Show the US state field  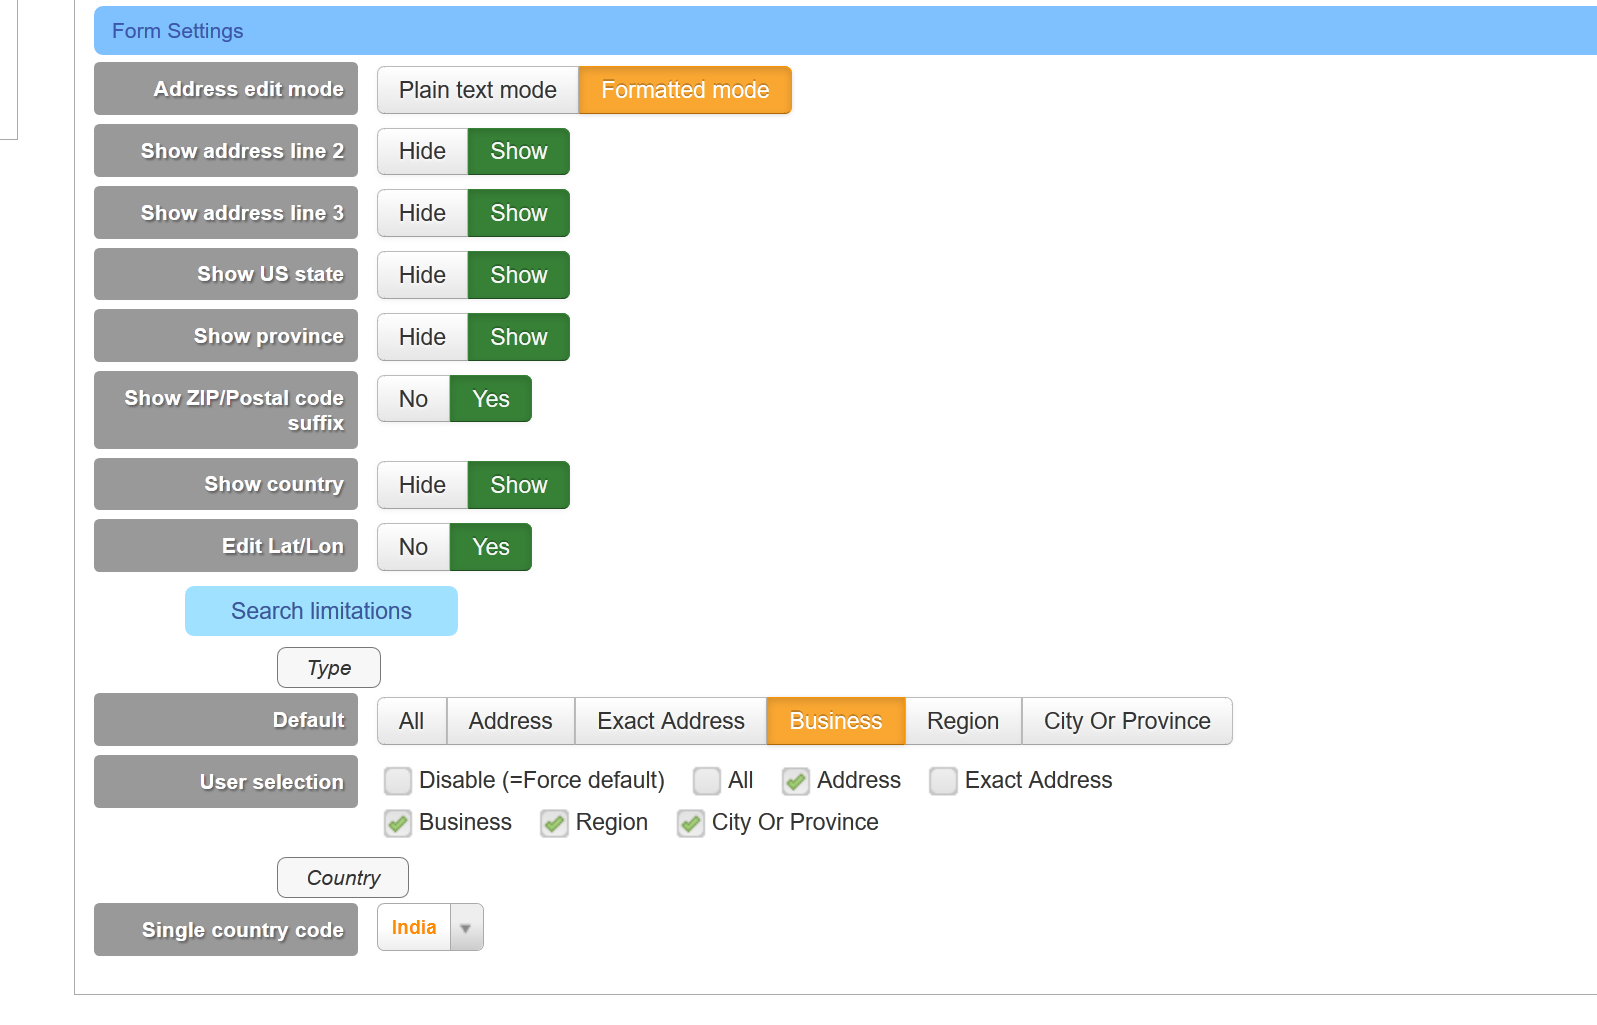pos(519,275)
